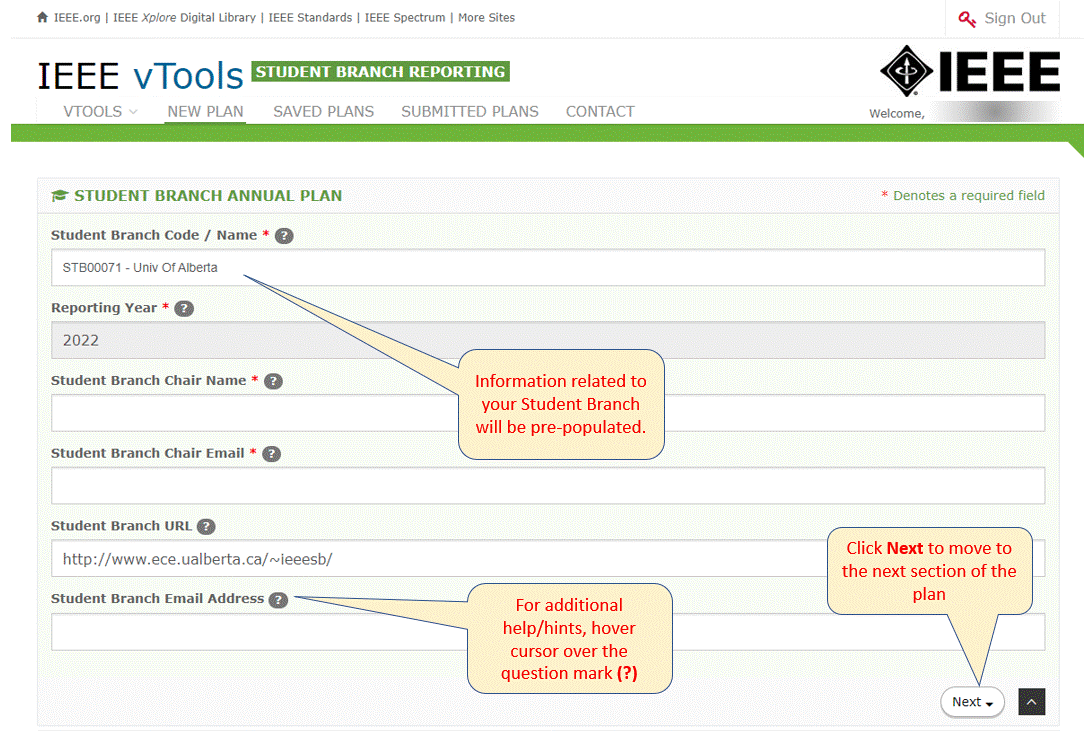Open the CONTACT menu item

coord(600,112)
